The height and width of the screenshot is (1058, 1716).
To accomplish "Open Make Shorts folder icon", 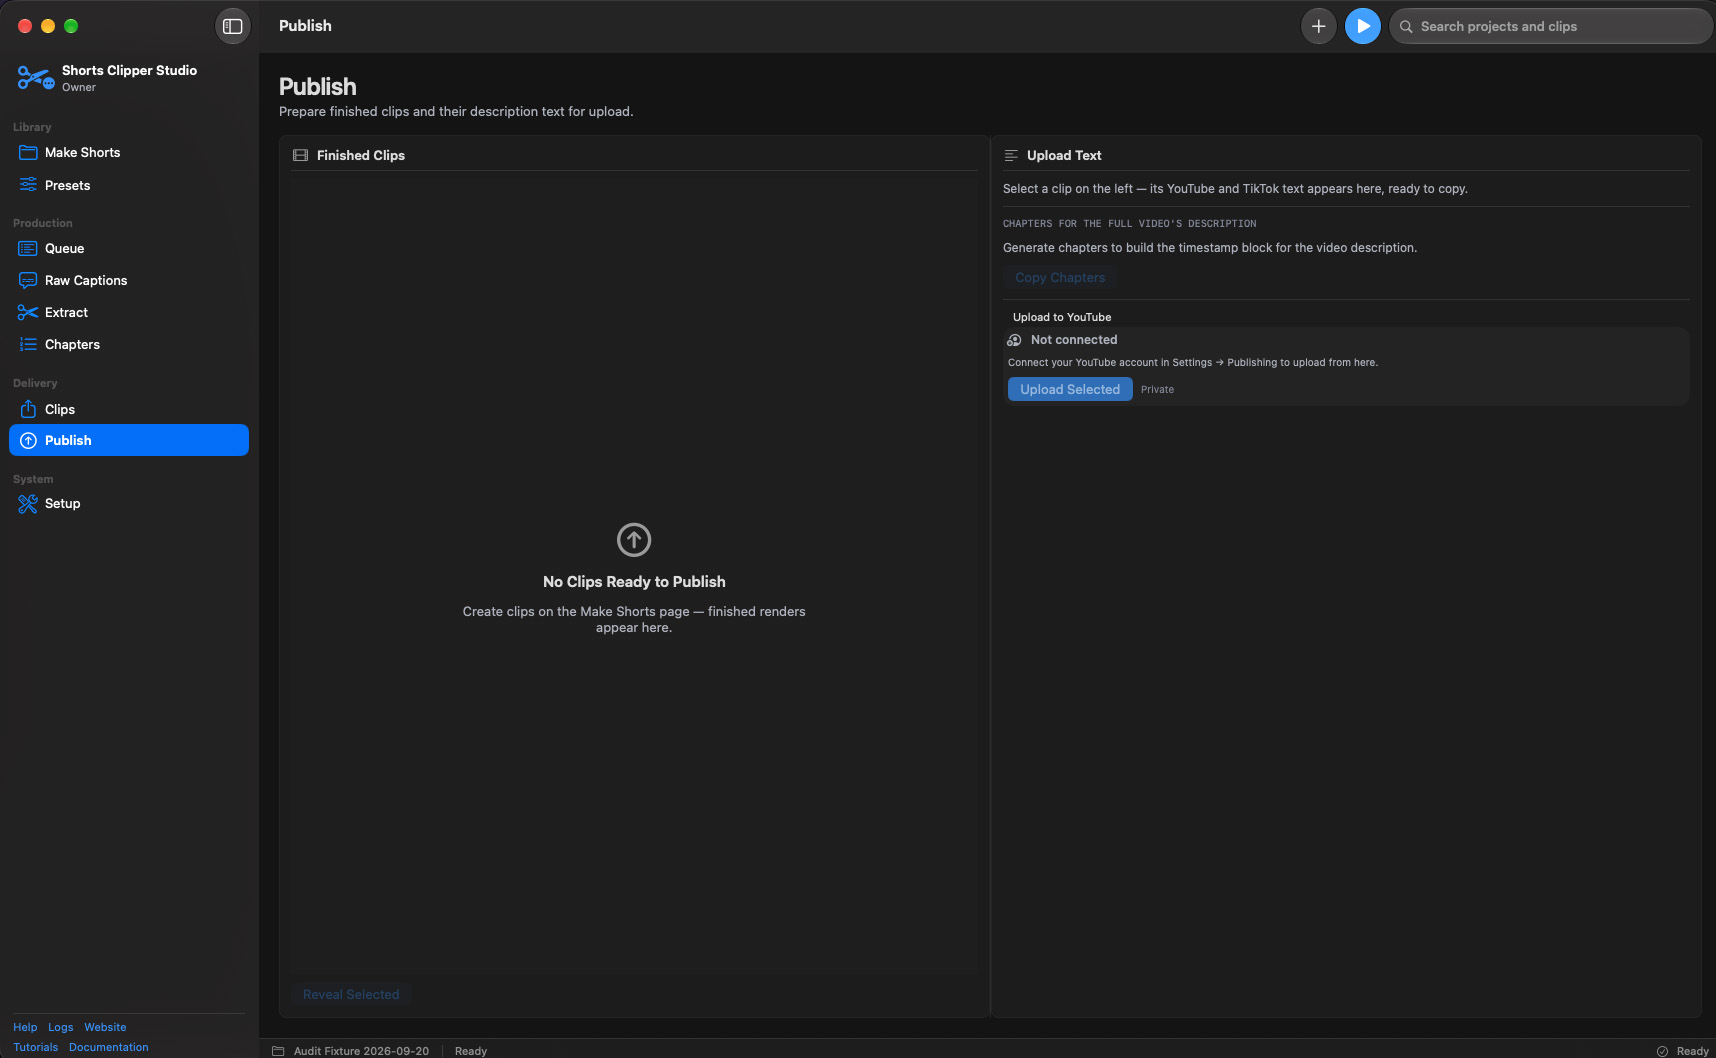I will (28, 152).
